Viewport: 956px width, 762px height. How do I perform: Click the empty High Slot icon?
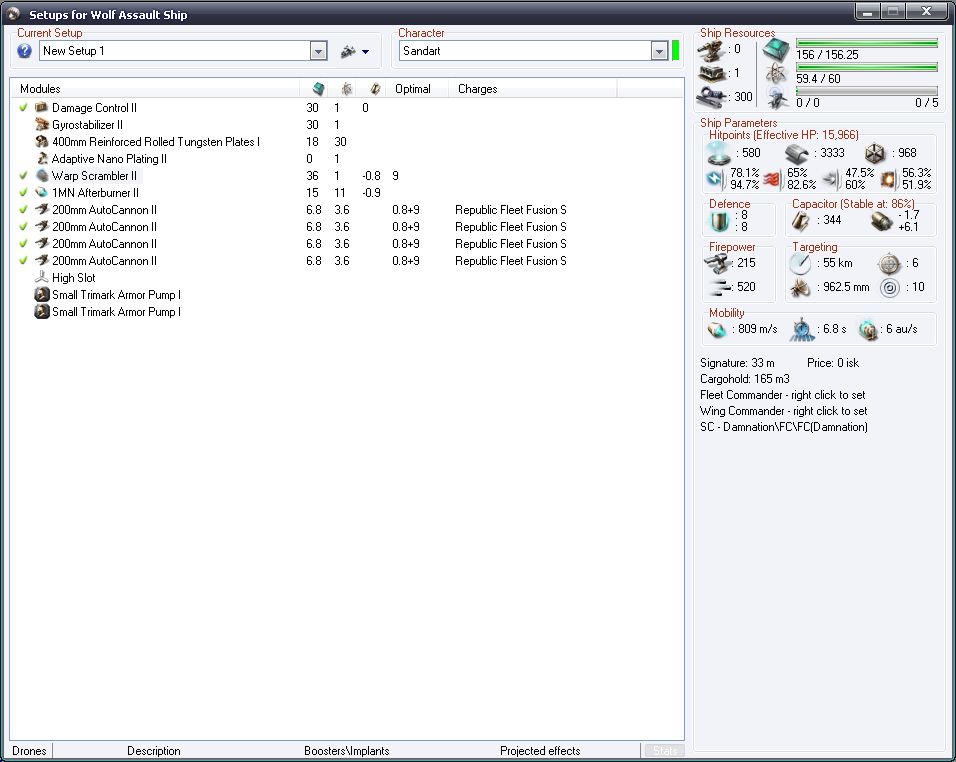tap(41, 277)
